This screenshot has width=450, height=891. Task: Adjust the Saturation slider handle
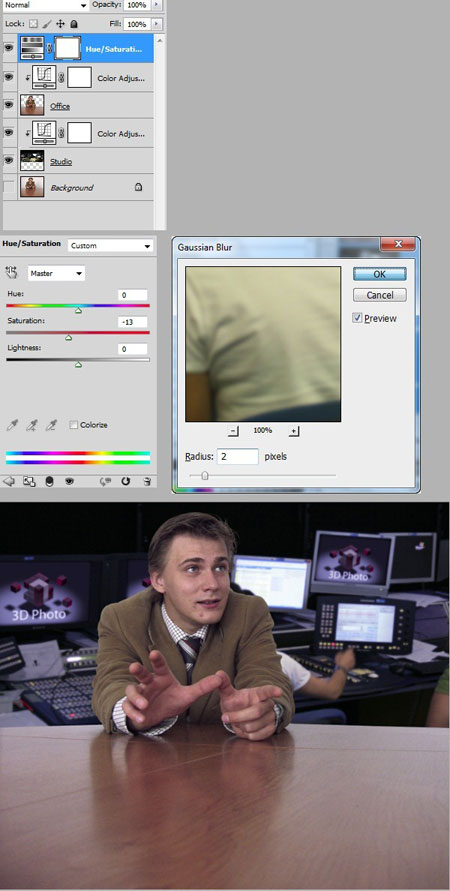pyautogui.click(x=69, y=338)
